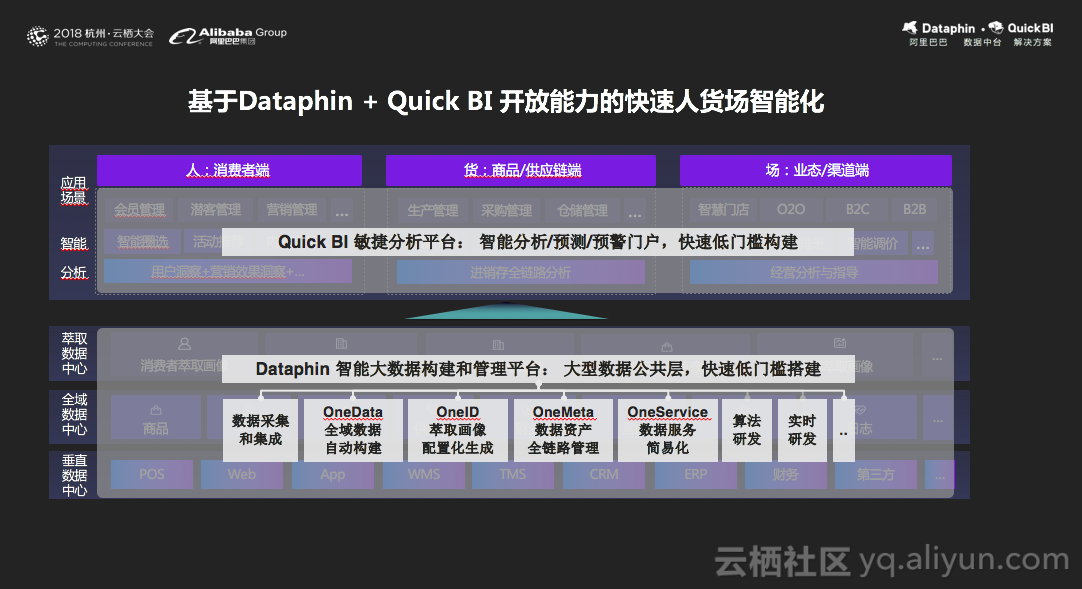Screen dimensions: 1082x589
Task: Click the OneID 萃取画像配置化生成 card
Action: point(458,430)
